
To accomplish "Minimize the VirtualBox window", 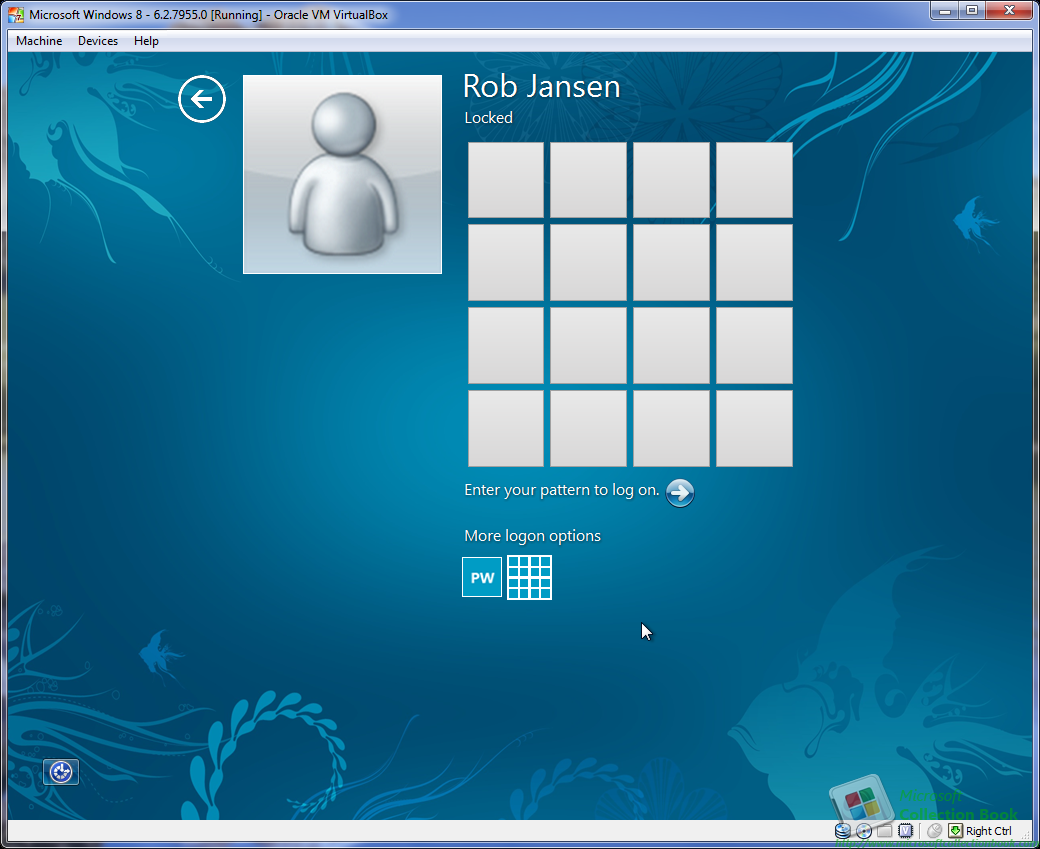I will [944, 11].
